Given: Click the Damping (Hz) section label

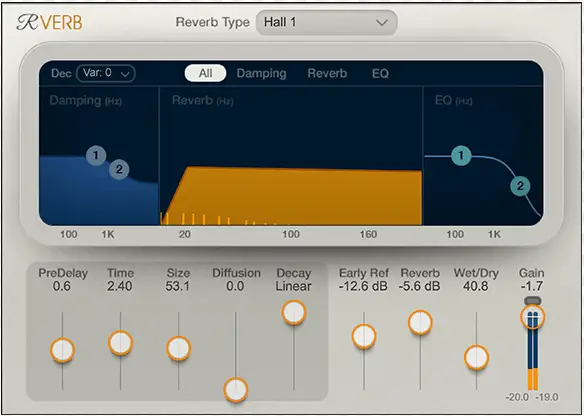Looking at the screenshot, I should pyautogui.click(x=86, y=101).
